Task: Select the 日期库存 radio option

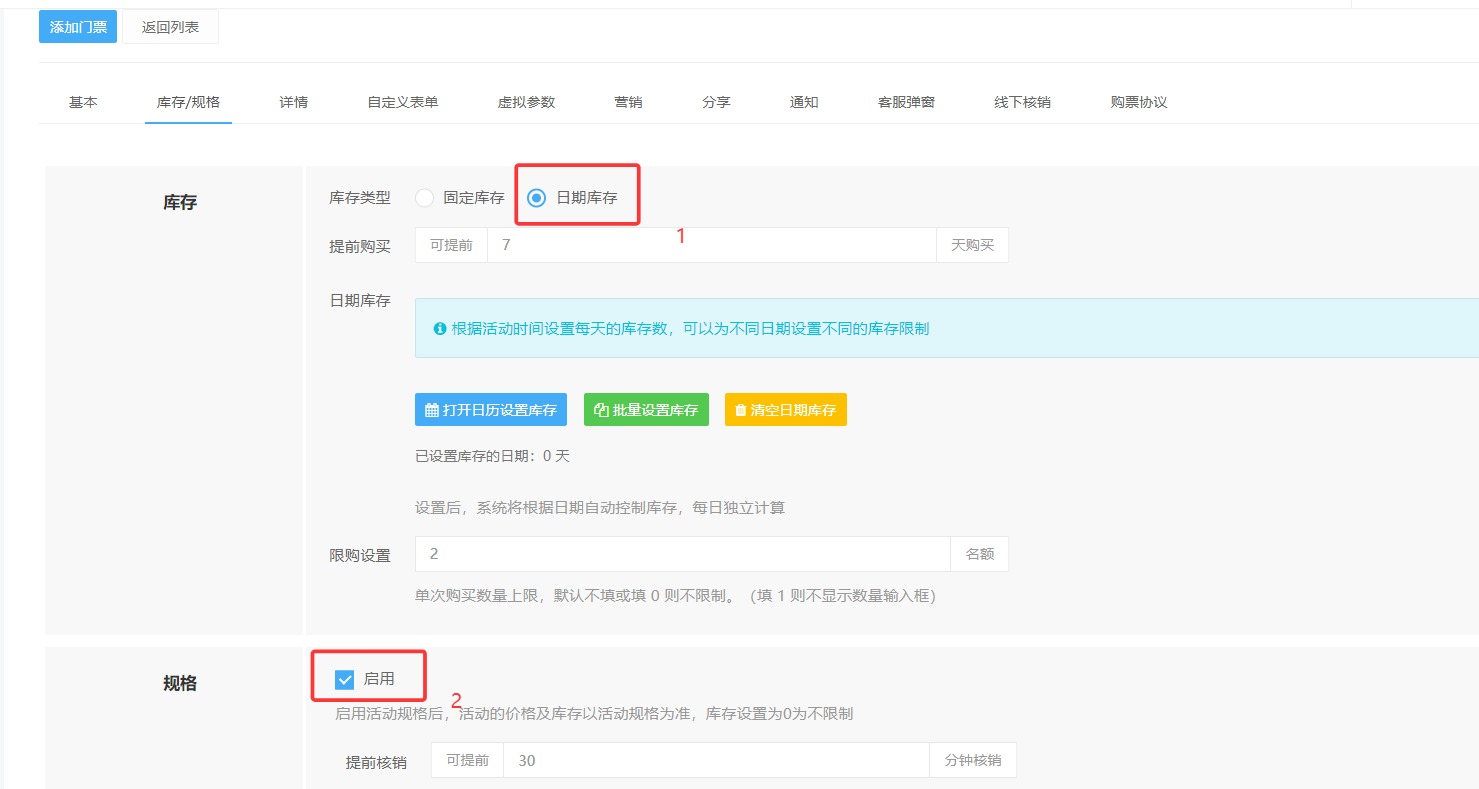Action: [x=537, y=198]
